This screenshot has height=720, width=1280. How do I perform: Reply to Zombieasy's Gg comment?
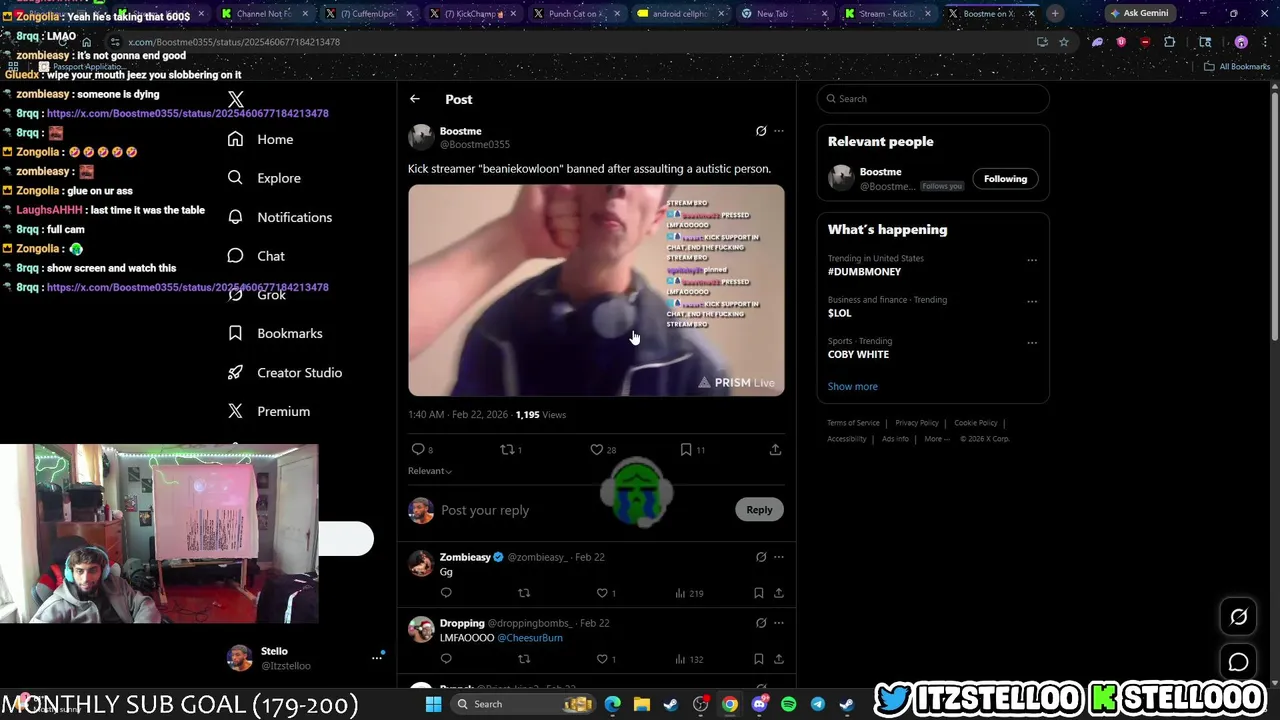[446, 593]
